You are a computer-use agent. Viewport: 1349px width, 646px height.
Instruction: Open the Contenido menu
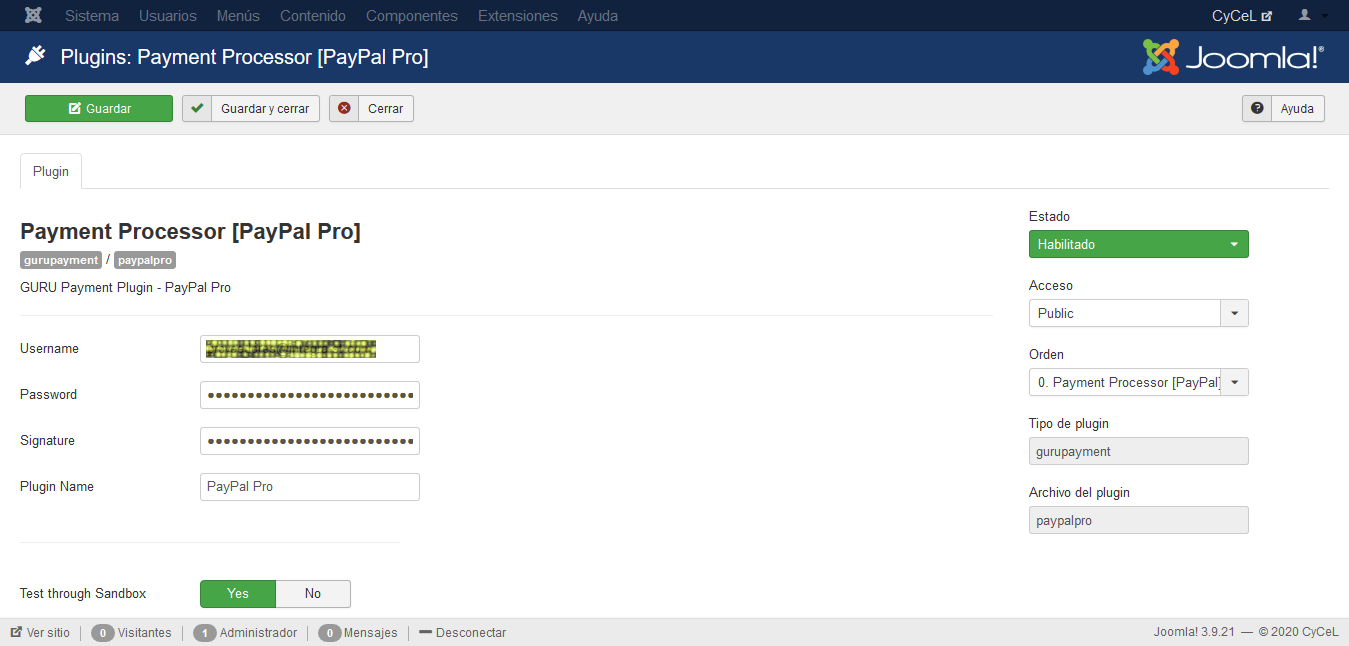[x=313, y=16]
